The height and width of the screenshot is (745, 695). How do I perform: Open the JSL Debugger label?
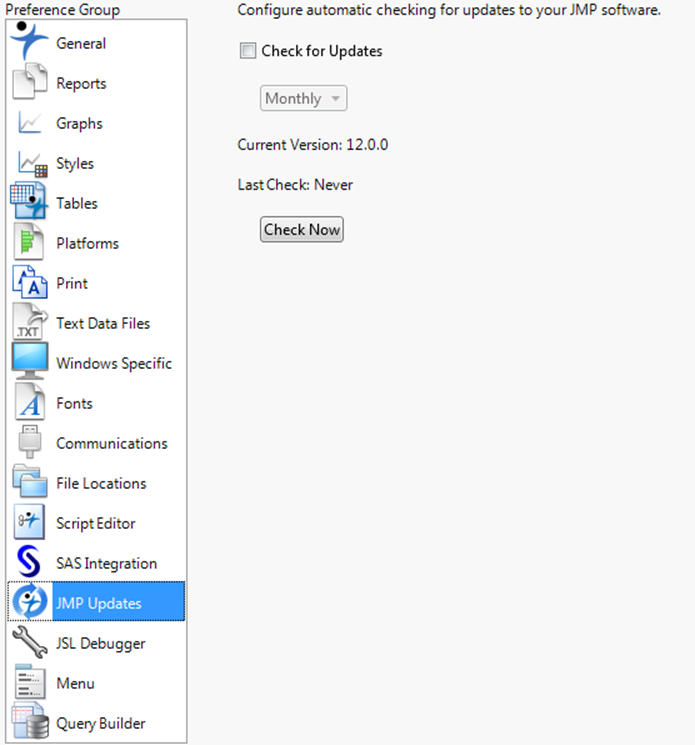click(x=100, y=644)
